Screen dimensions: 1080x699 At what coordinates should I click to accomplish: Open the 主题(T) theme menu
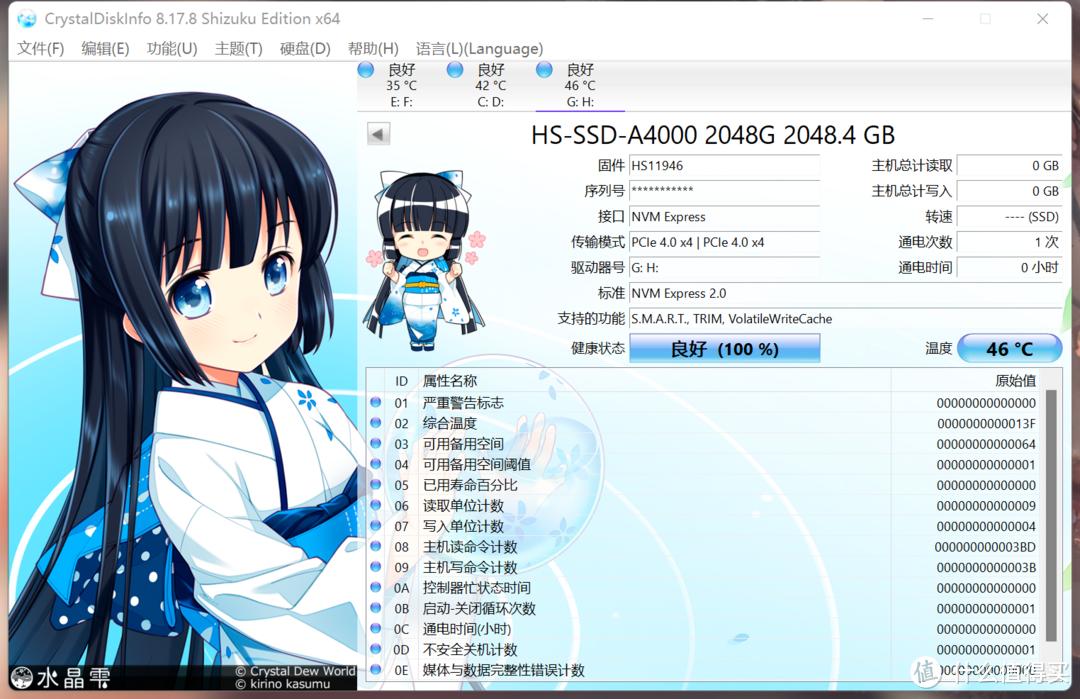coord(238,48)
